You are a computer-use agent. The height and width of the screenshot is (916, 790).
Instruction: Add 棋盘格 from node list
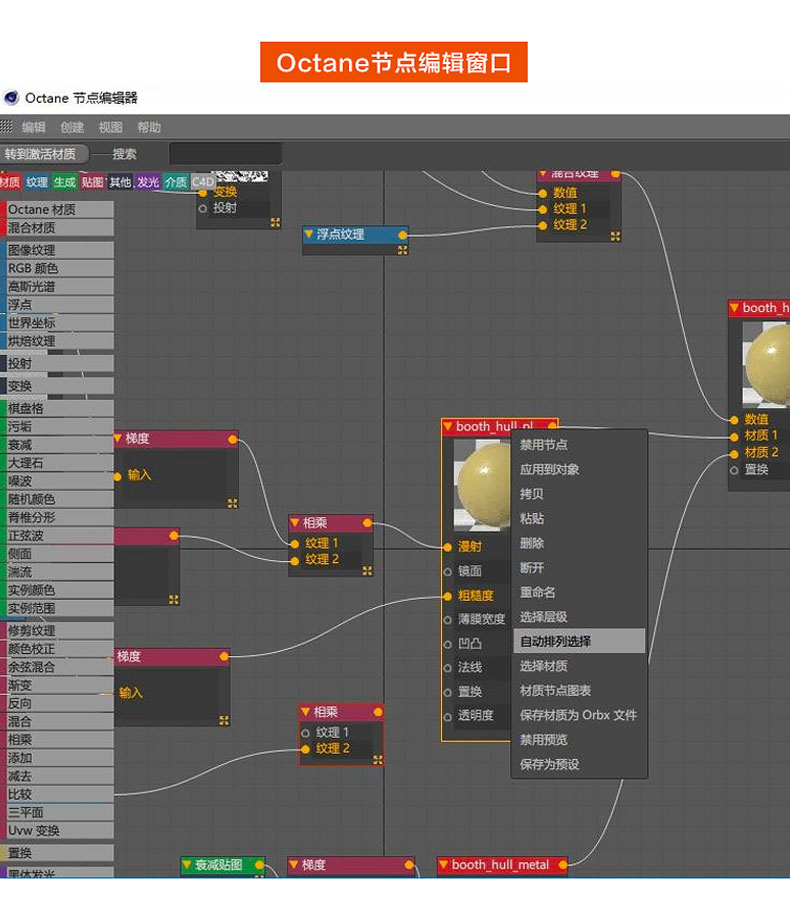point(57,408)
